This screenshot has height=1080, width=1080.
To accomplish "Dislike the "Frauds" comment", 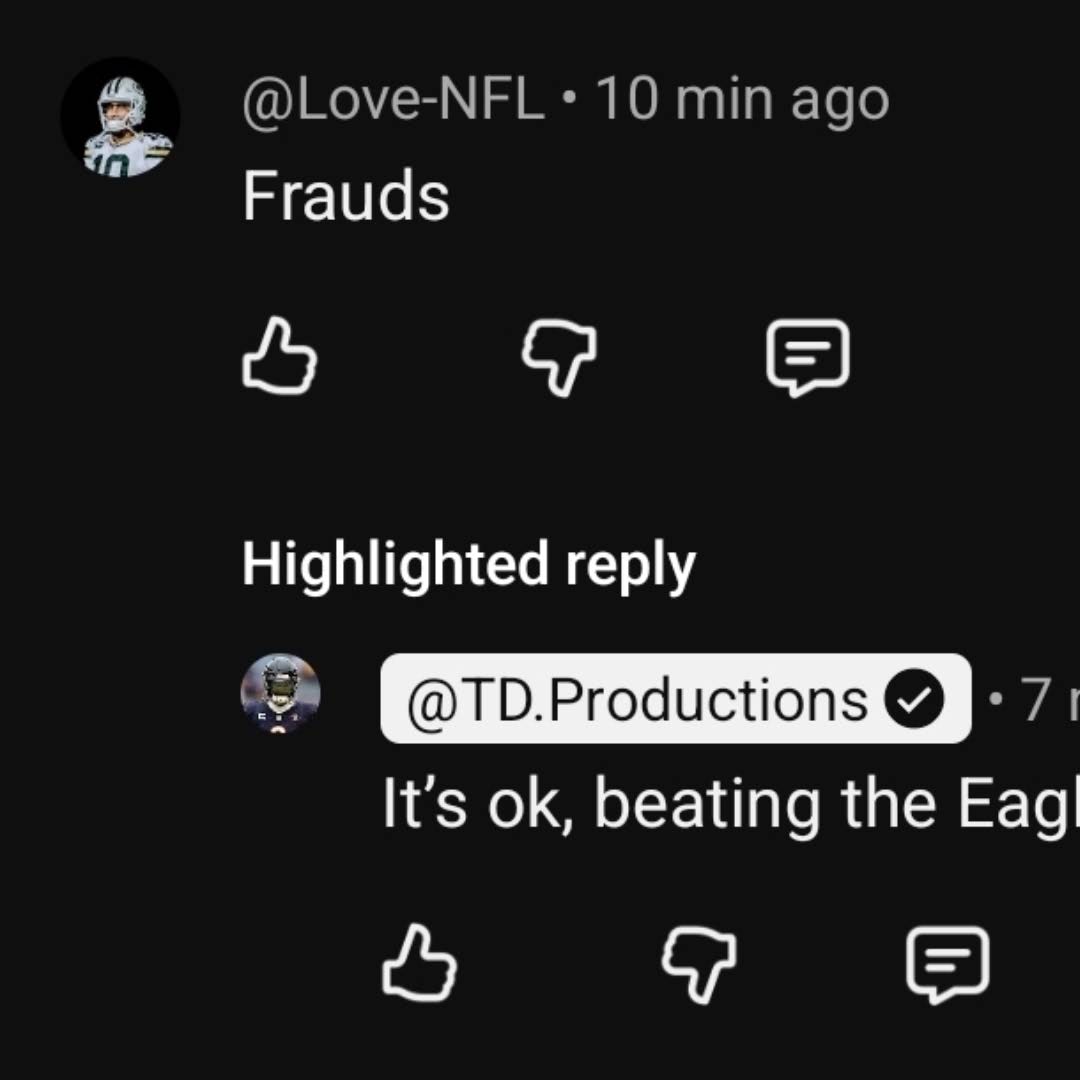I will [x=559, y=358].
